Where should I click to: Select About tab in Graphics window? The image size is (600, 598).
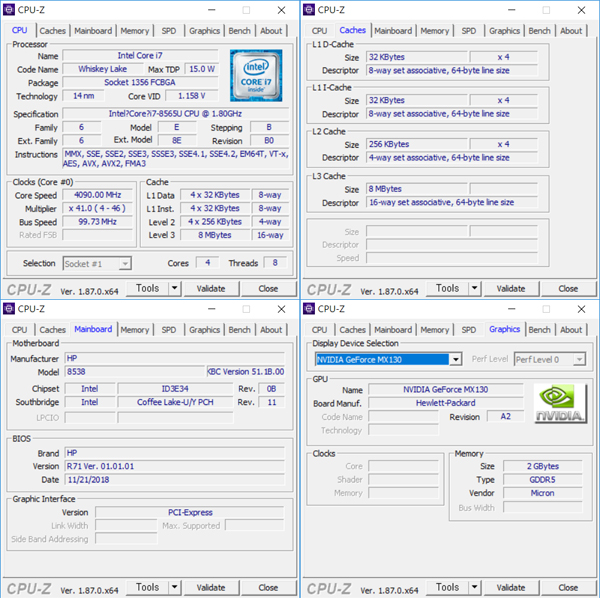(571, 330)
